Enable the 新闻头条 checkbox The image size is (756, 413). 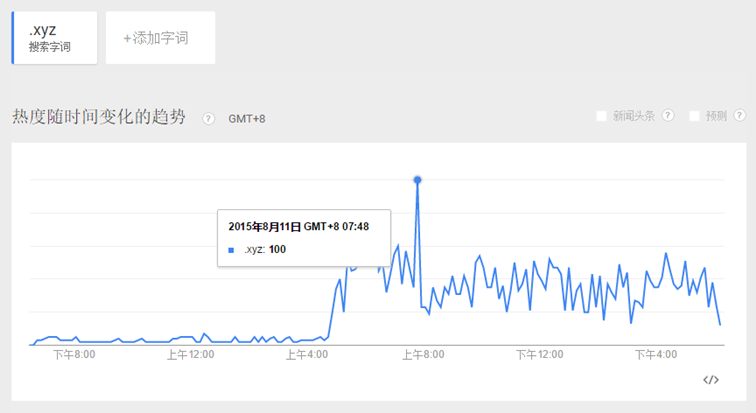pyautogui.click(x=602, y=116)
